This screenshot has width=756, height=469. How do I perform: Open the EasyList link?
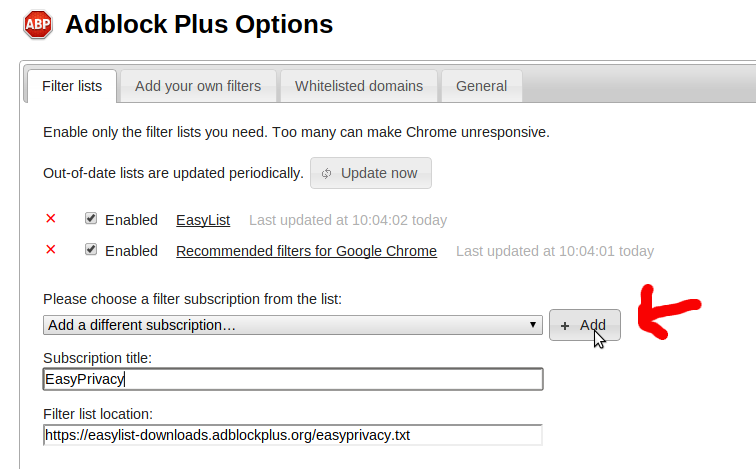(x=203, y=220)
